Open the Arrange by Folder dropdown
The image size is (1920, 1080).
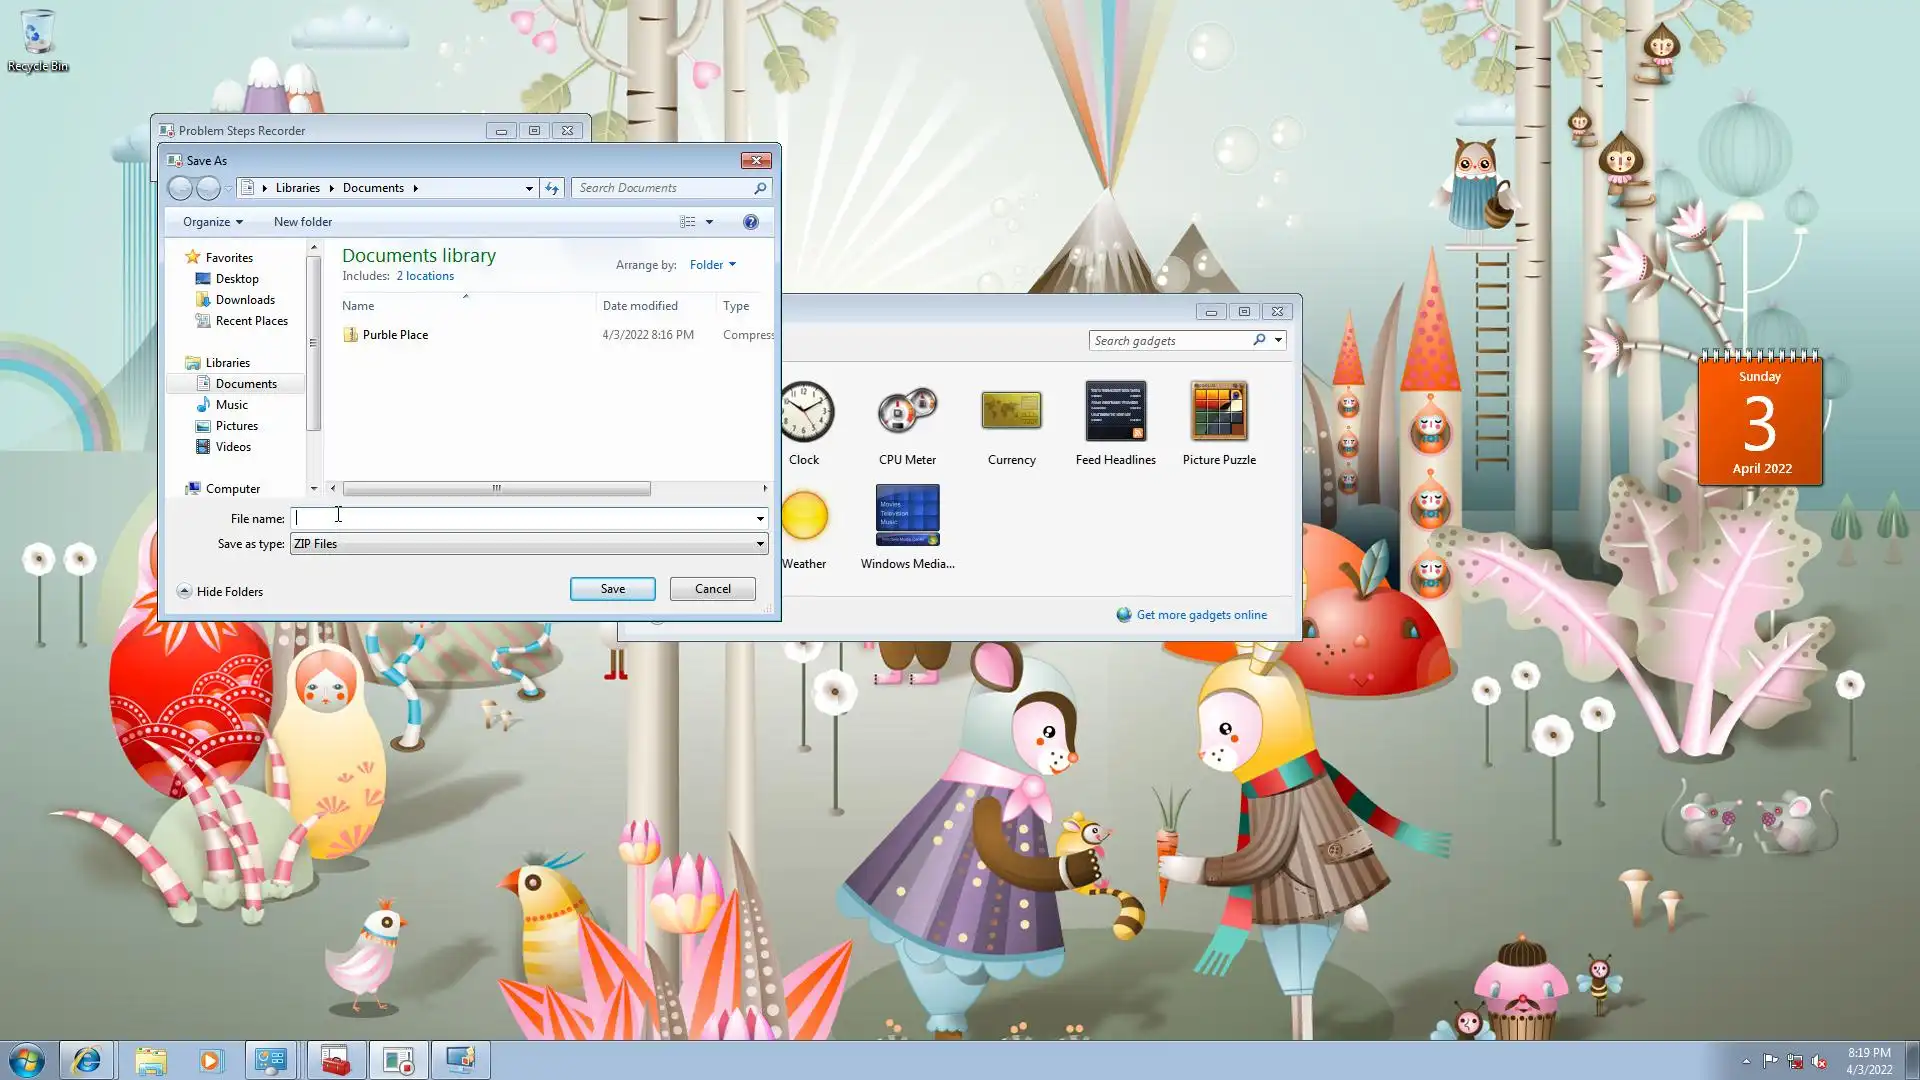point(712,265)
